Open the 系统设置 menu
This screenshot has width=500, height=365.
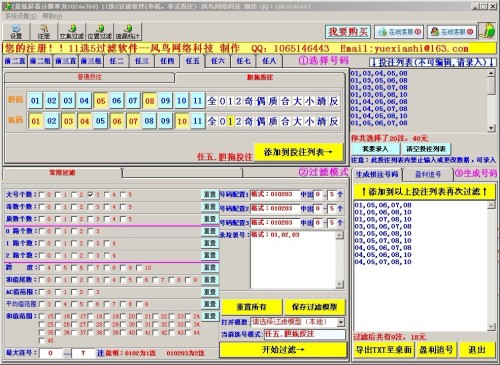[20, 16]
